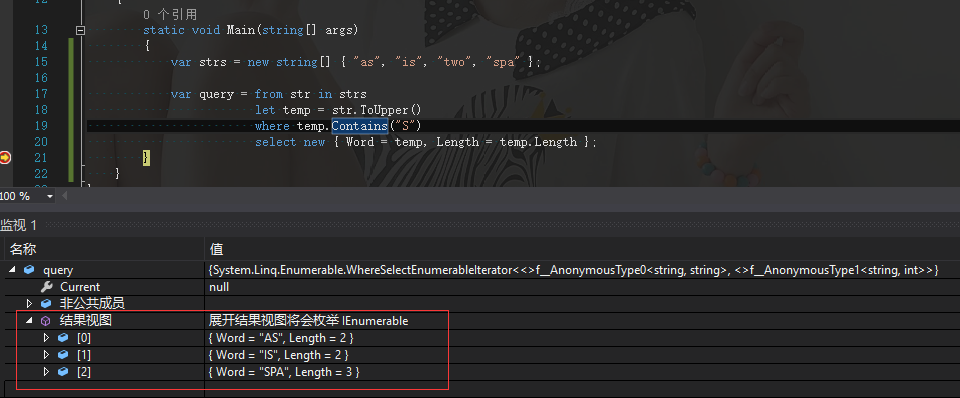
Task: Expand result item [2]
Action: tap(46, 372)
